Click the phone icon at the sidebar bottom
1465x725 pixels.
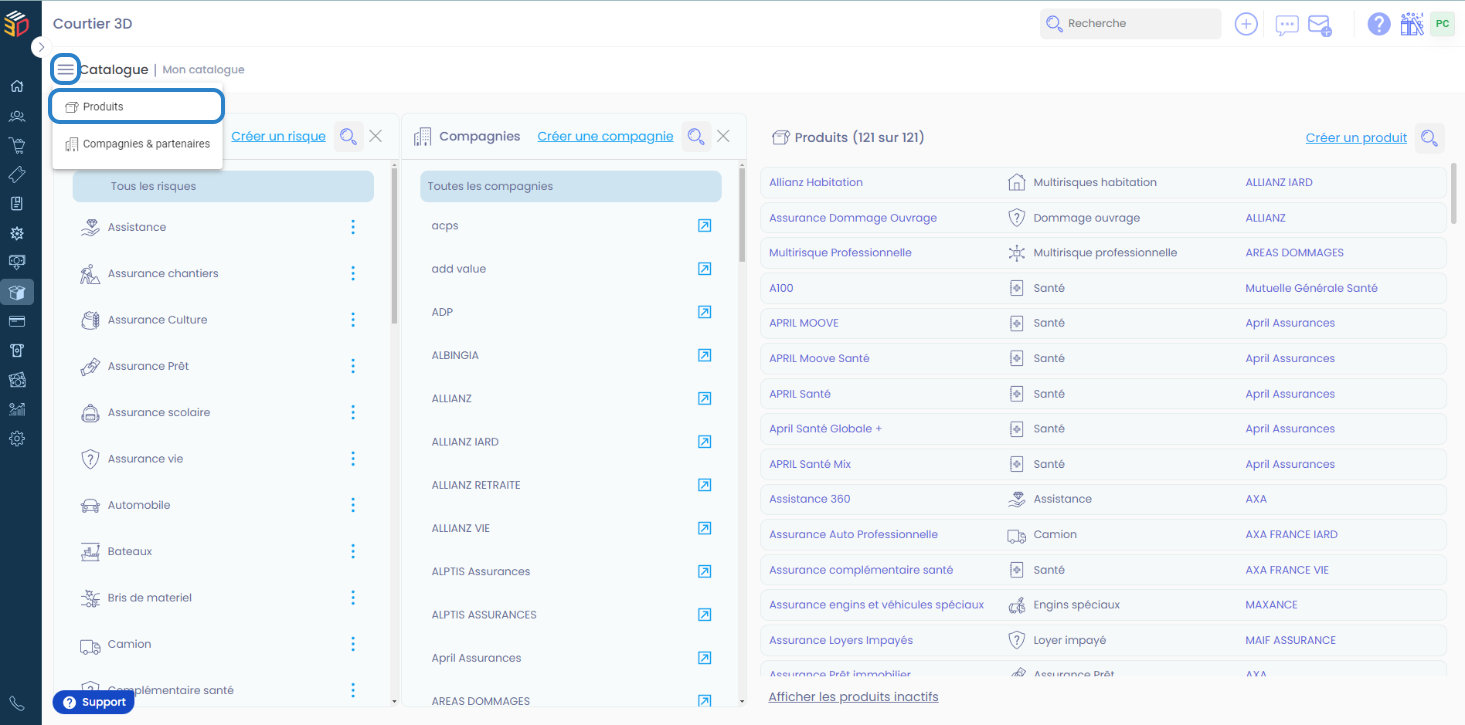point(17,704)
